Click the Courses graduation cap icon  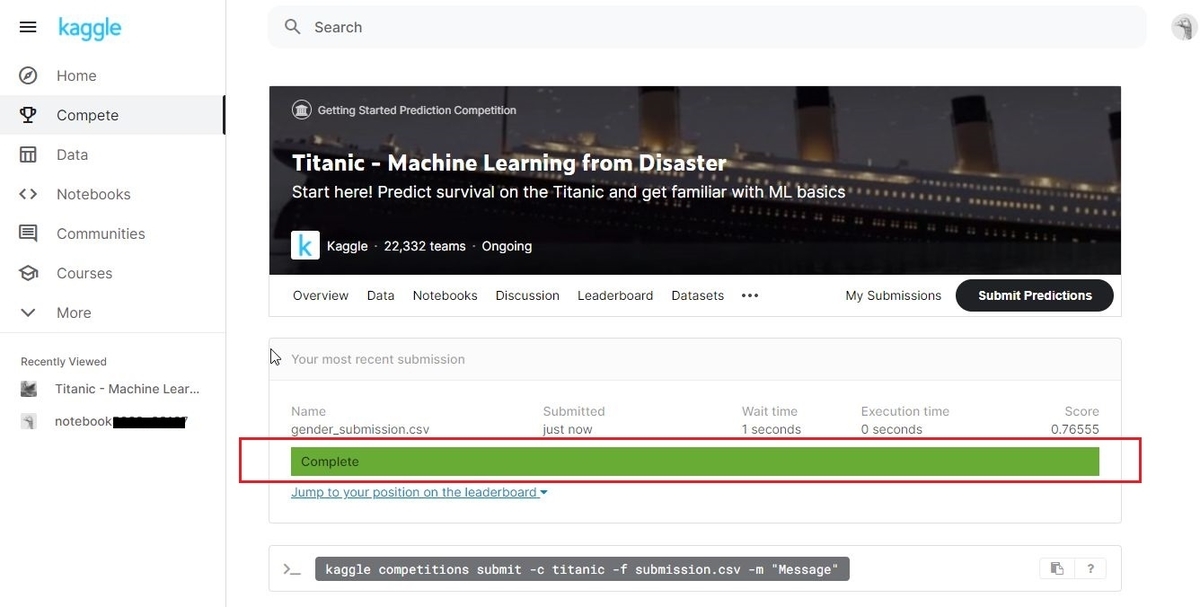tap(28, 273)
